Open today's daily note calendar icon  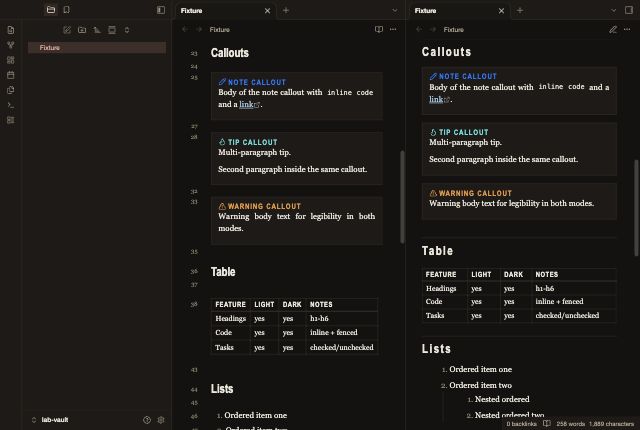(x=11, y=75)
